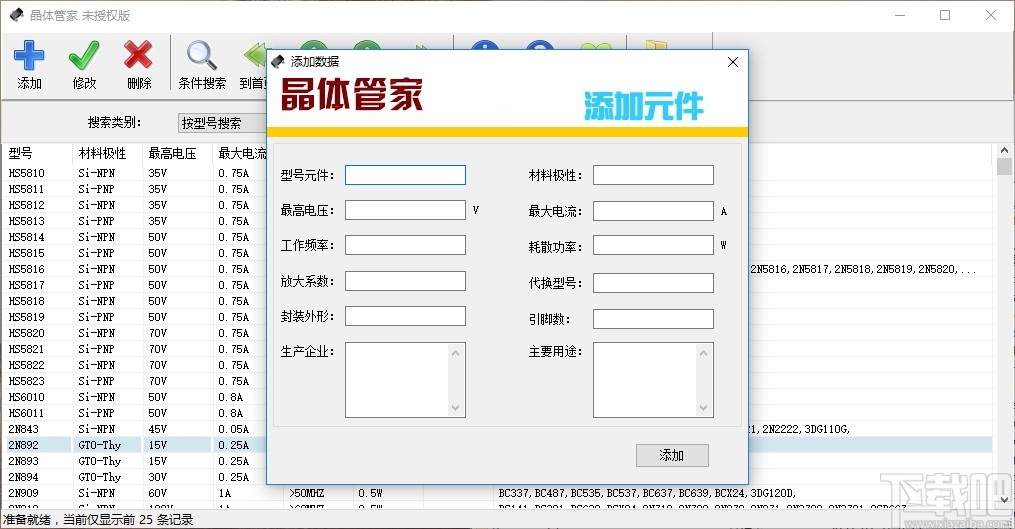The image size is (1015, 529).
Task: Focus the 材料极性 input field
Action: 653,175
